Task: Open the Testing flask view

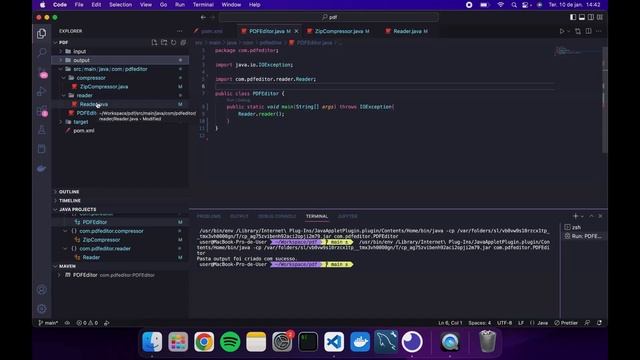Action: click(42, 130)
